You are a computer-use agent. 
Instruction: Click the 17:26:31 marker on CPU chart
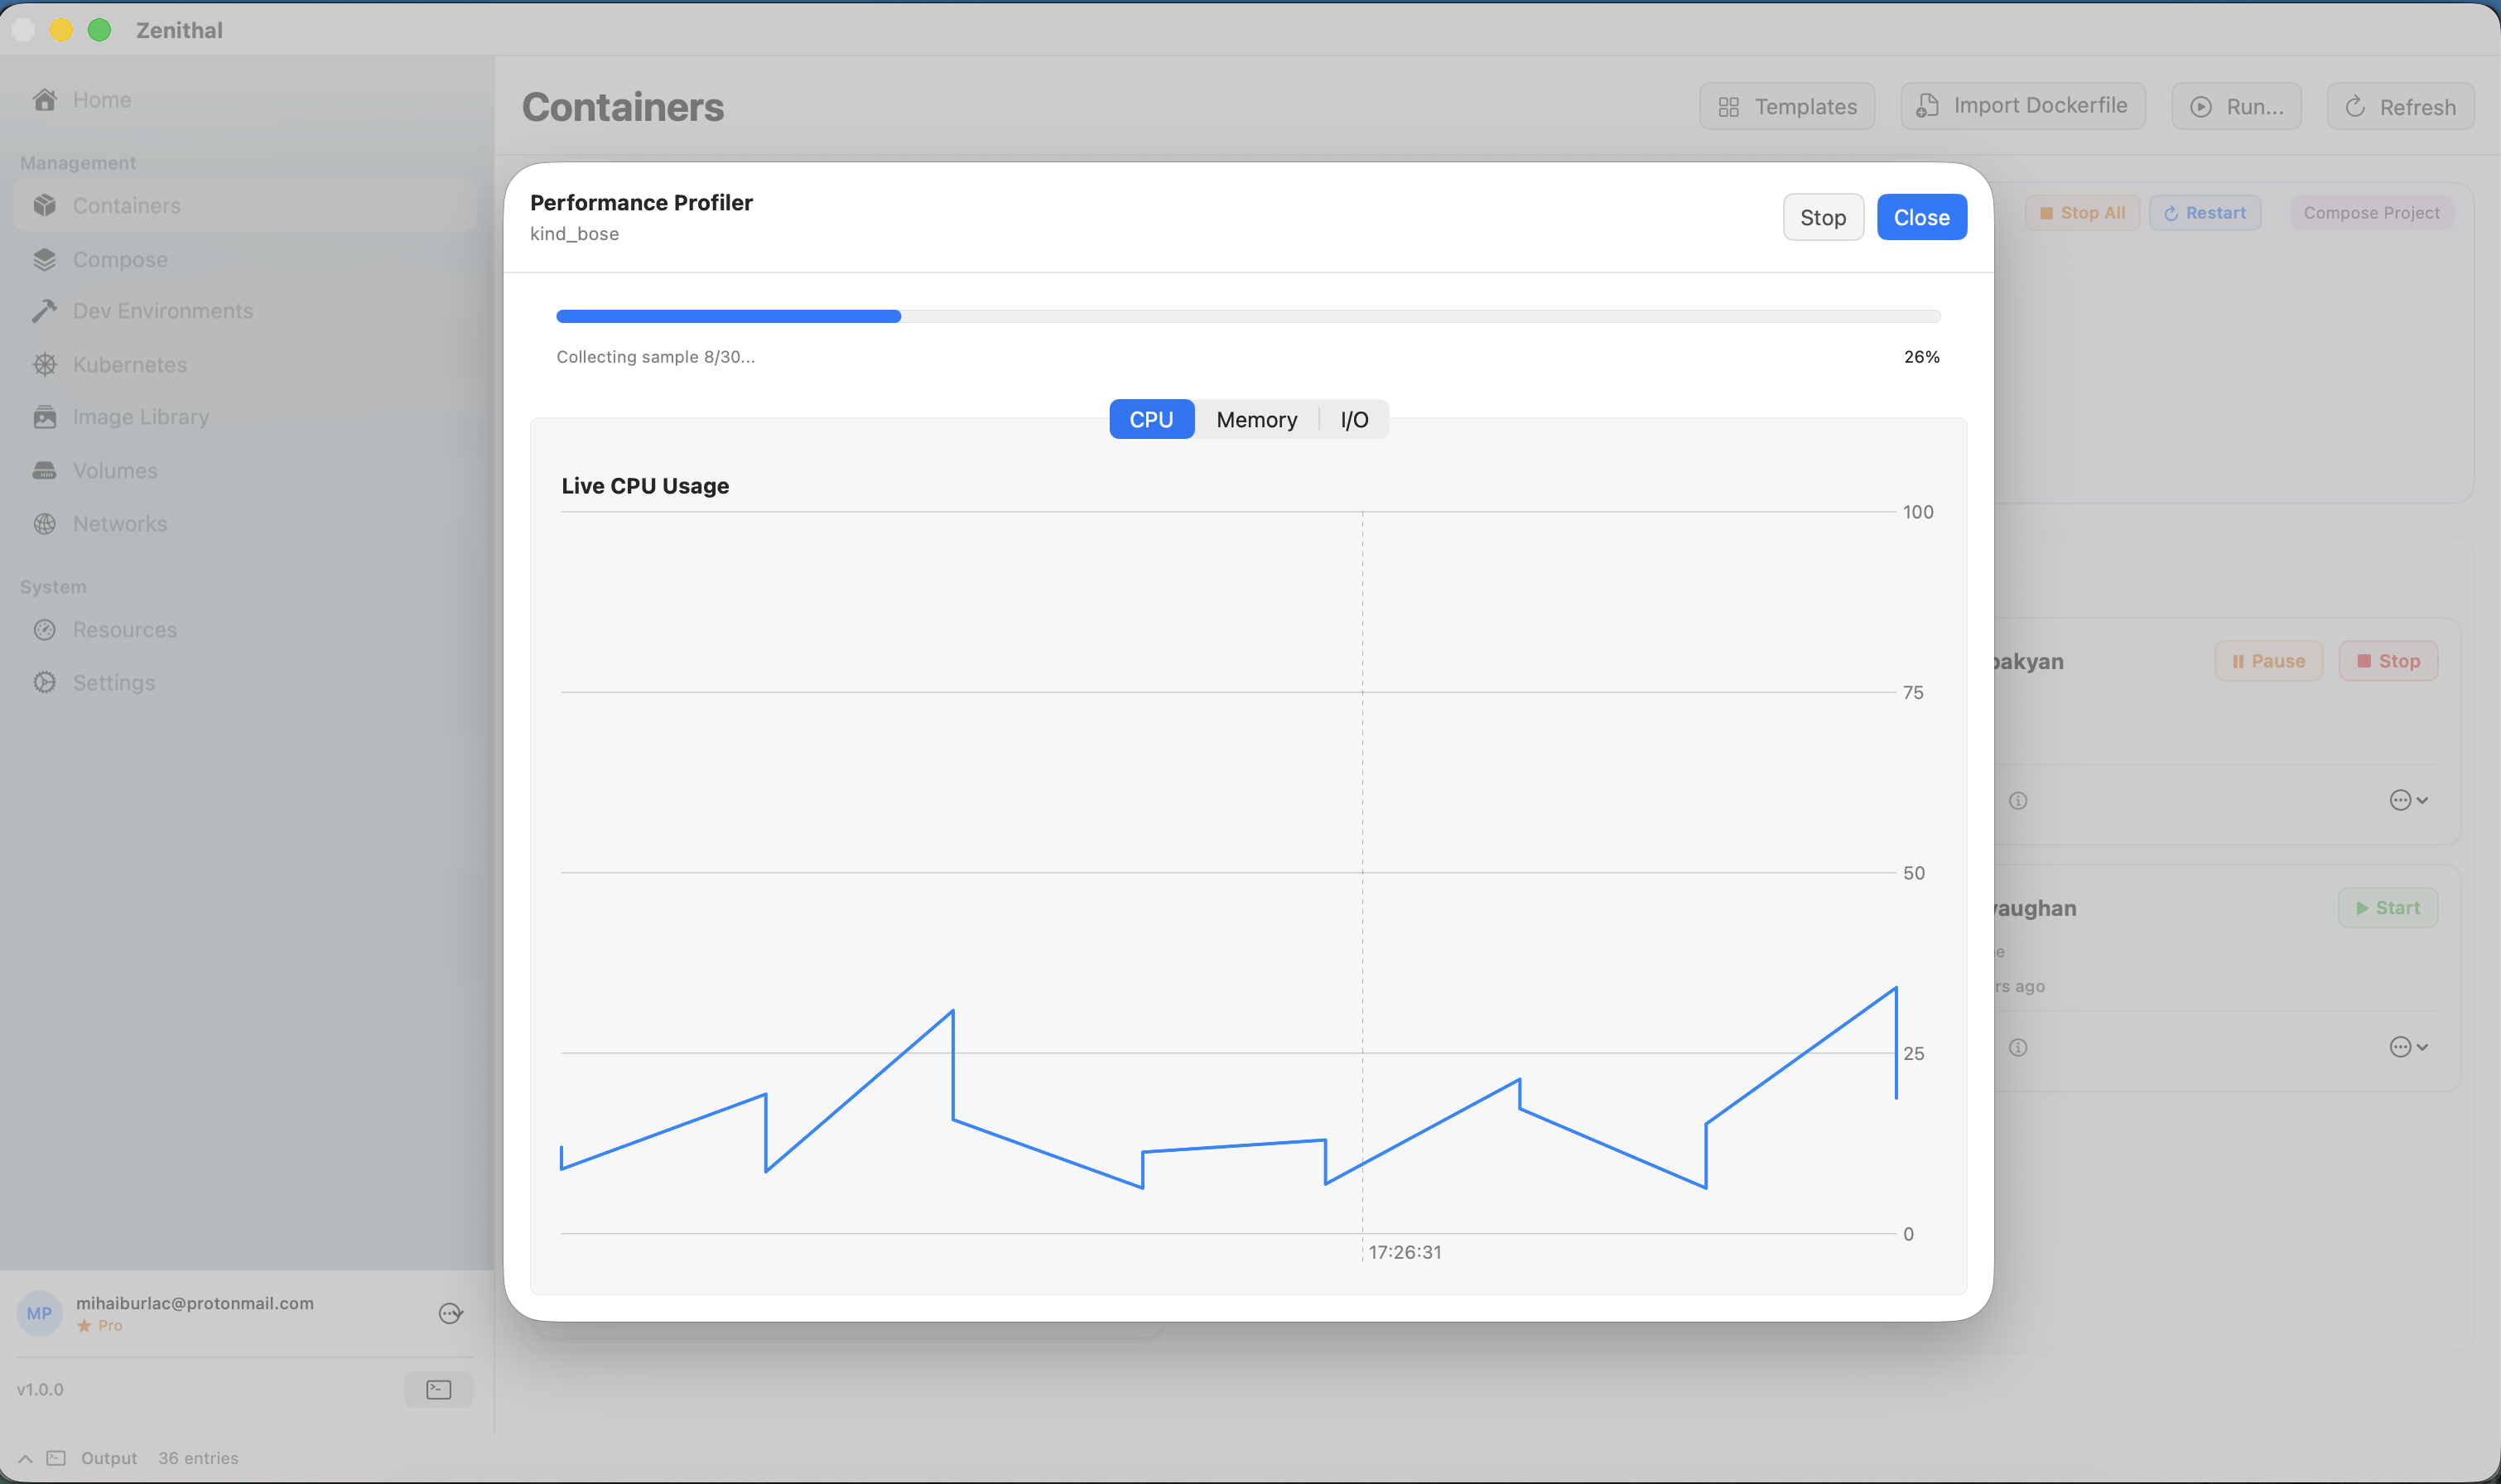1404,1252
